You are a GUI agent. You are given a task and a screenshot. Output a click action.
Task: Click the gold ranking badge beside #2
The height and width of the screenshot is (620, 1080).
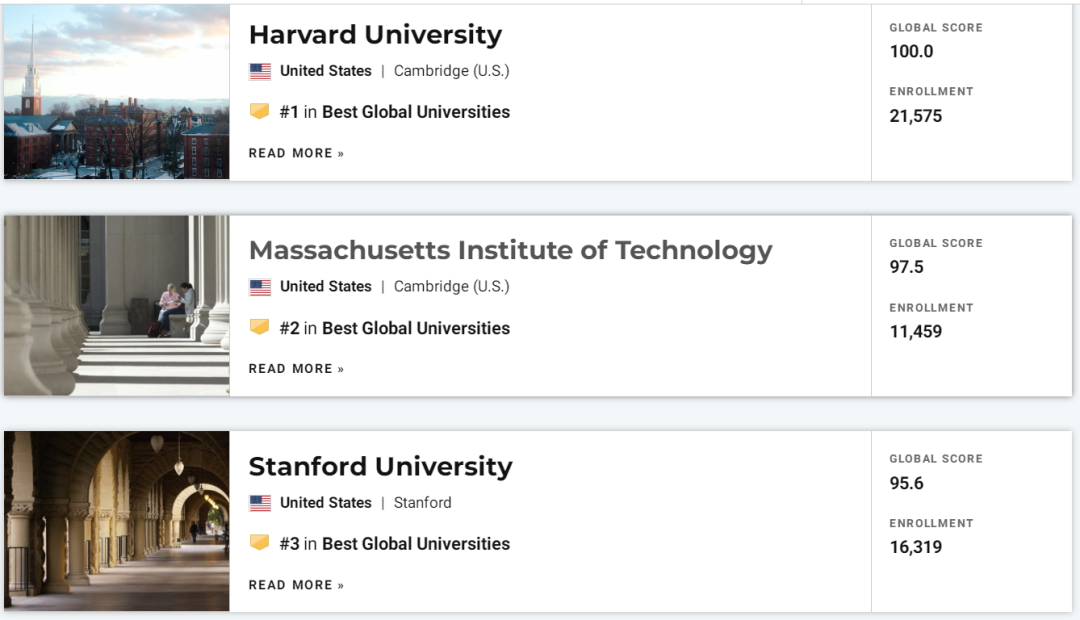[260, 327]
